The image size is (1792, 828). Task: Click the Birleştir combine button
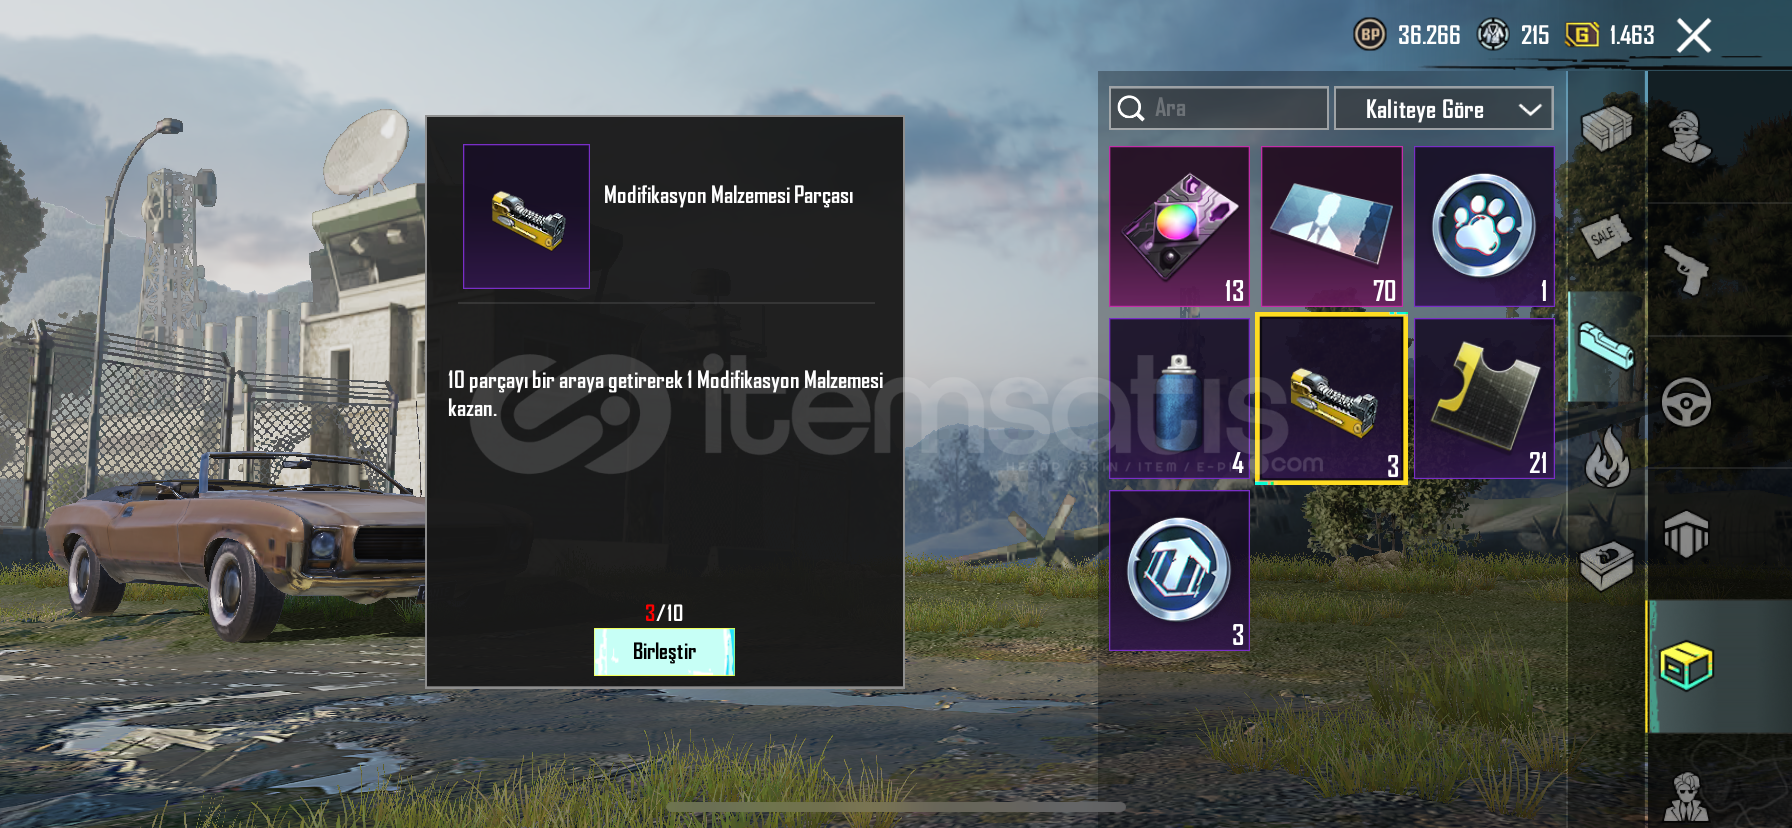click(x=664, y=652)
